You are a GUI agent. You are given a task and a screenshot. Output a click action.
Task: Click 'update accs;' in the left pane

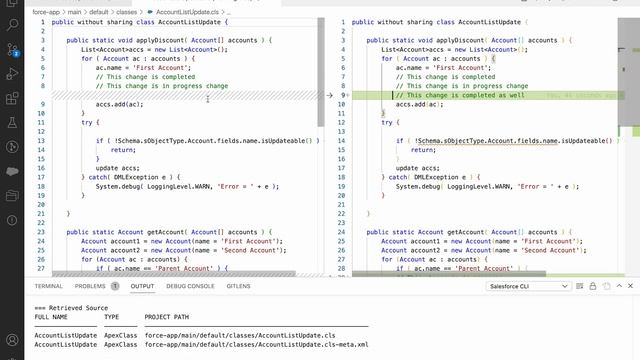(118, 168)
